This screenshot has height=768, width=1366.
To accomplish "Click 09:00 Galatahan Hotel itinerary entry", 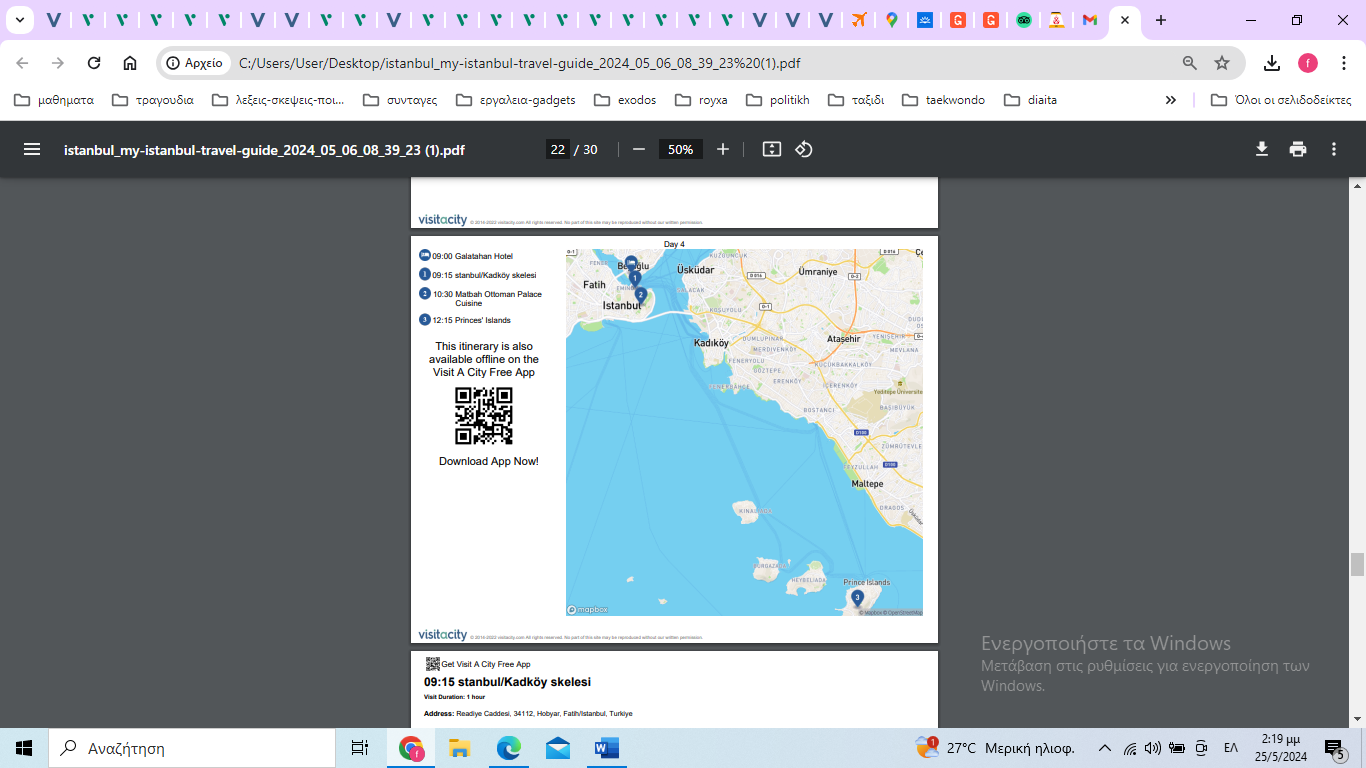I will coord(466,256).
